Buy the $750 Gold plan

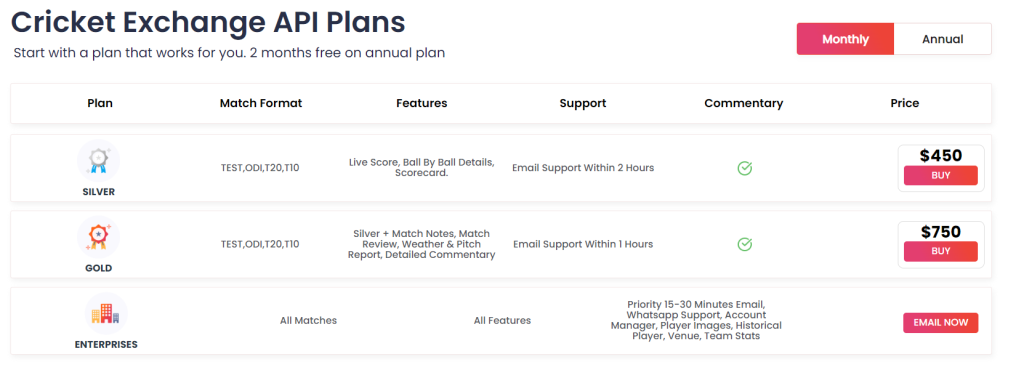[940, 251]
